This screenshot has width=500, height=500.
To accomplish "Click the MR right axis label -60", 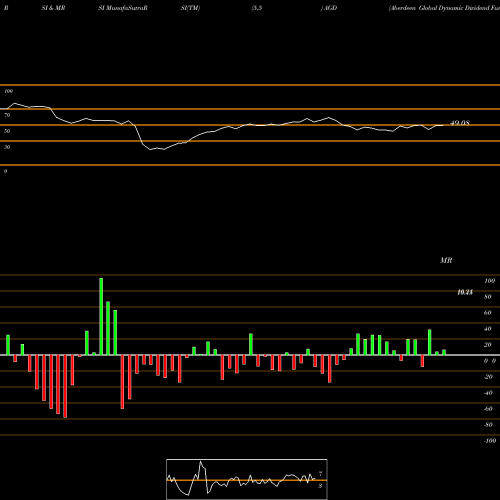I will [488, 409].
